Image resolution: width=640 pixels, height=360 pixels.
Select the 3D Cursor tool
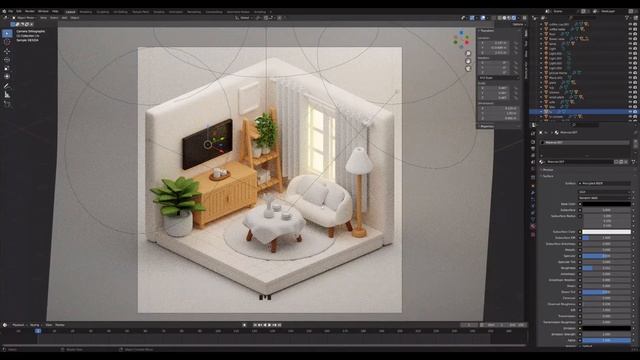click(x=7, y=42)
